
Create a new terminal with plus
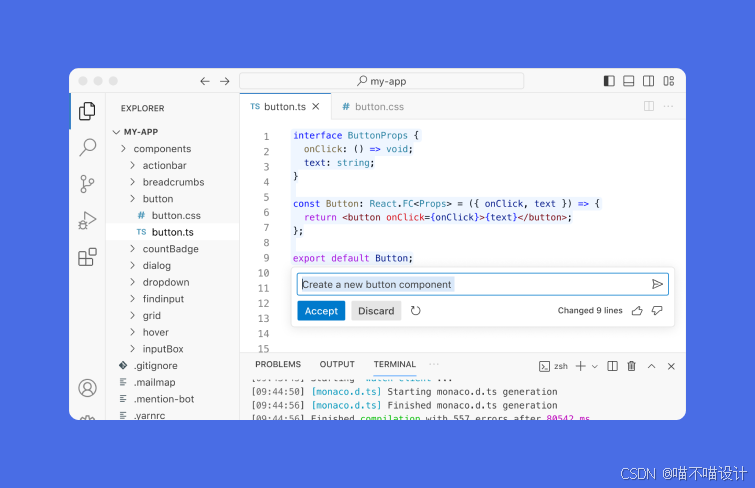click(x=581, y=366)
